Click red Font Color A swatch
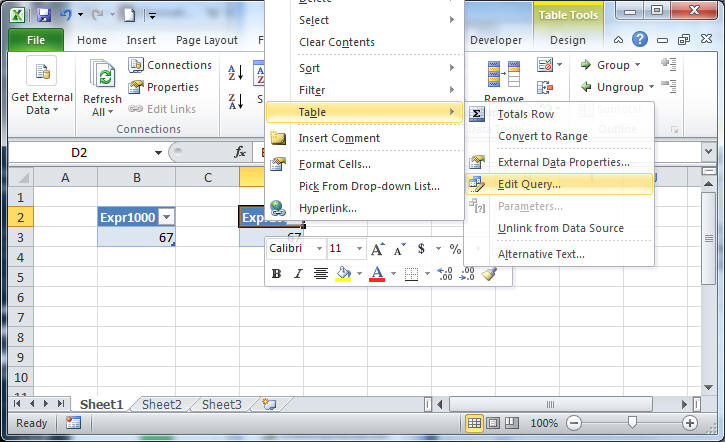725x442 pixels. 377,274
